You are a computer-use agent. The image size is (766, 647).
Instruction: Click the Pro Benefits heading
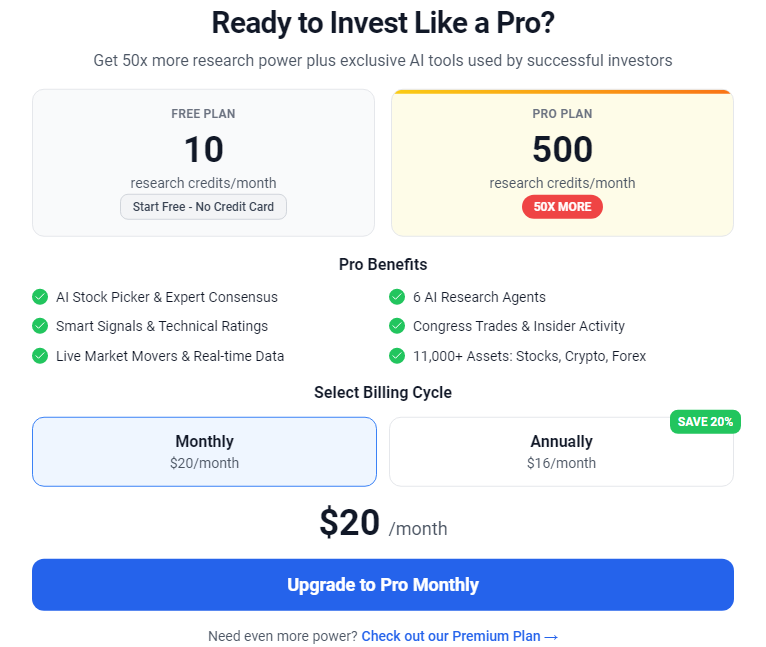tap(383, 264)
